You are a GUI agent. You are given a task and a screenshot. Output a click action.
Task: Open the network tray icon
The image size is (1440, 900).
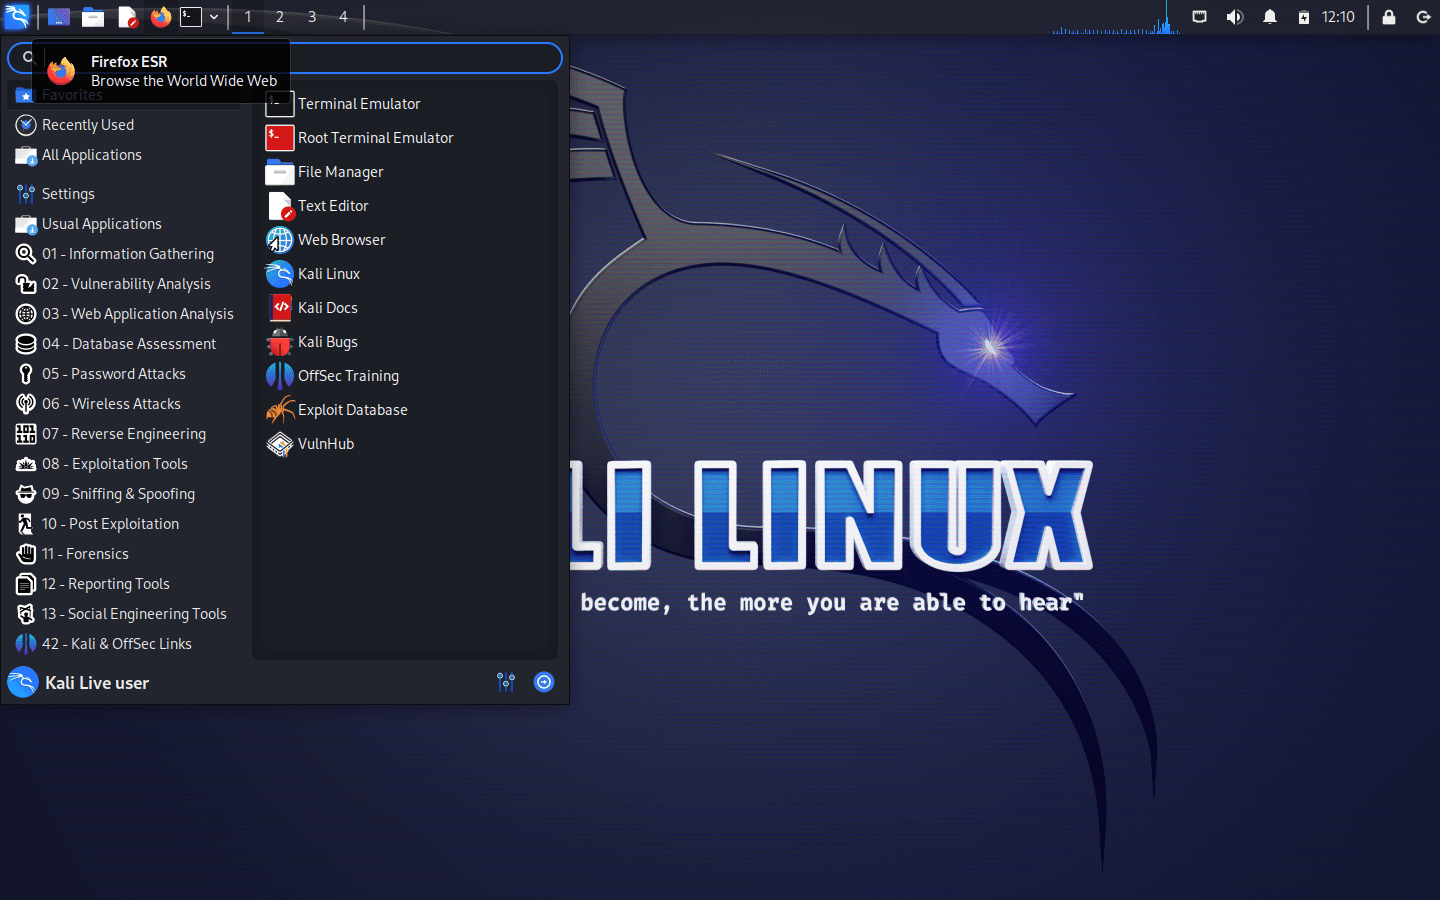(1199, 17)
